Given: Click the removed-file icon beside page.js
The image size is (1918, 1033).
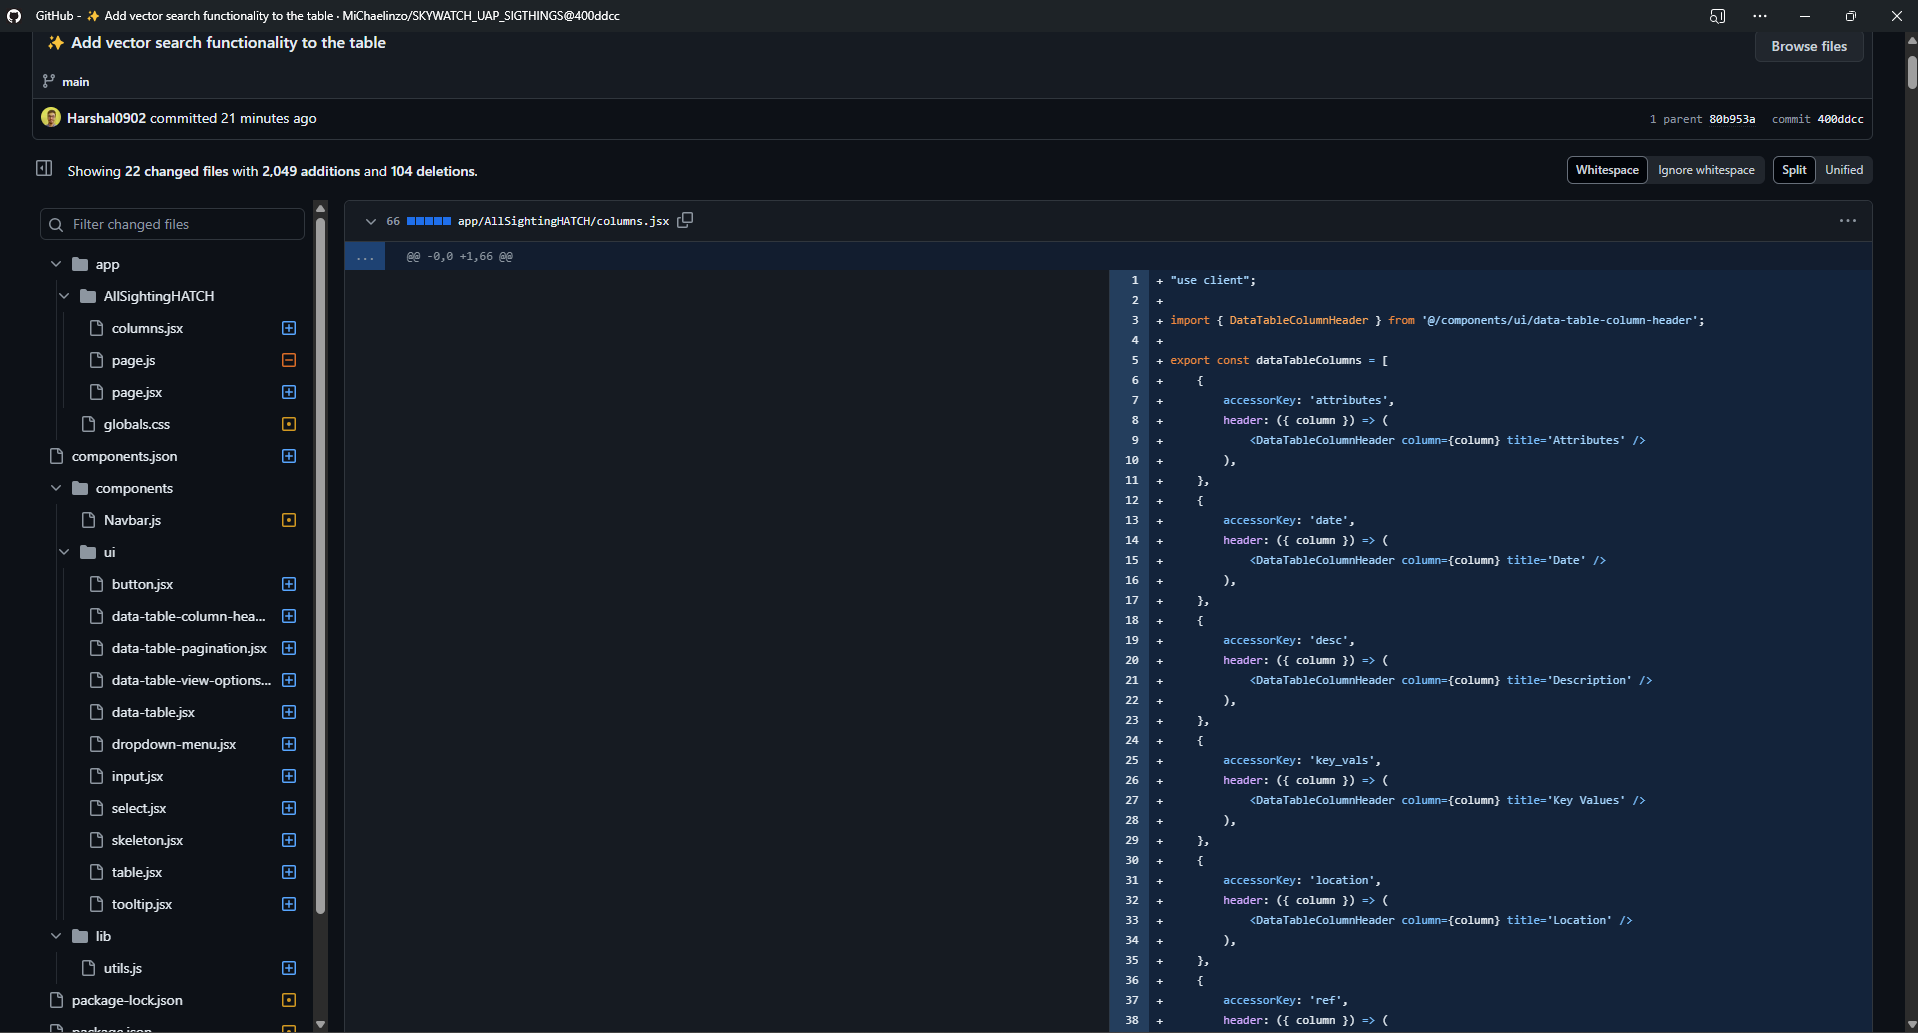Looking at the screenshot, I should click(289, 360).
